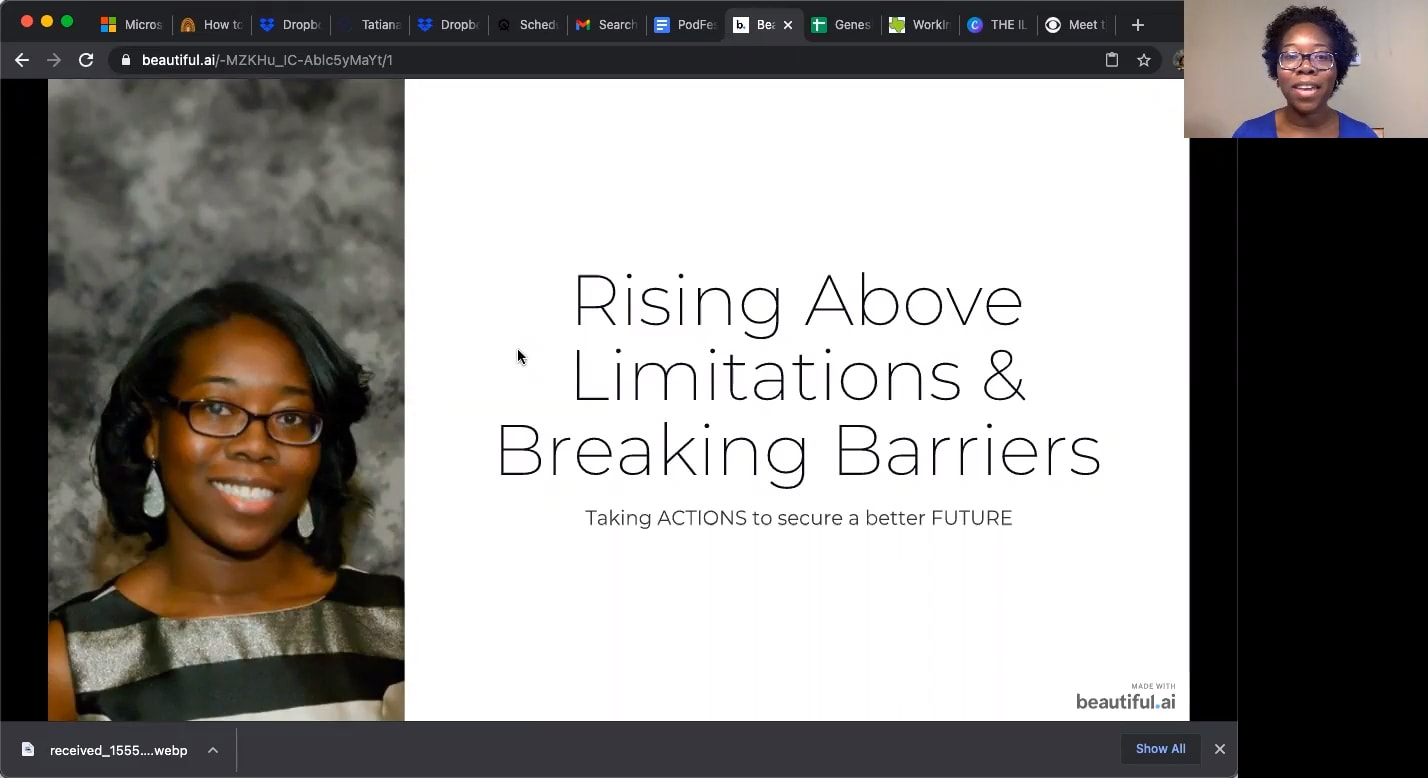
Task: Reload the beautiful.ai page
Action: (86, 60)
